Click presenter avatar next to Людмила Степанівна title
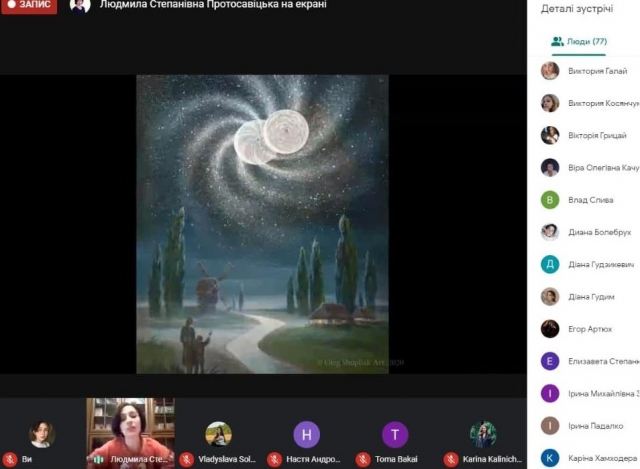Image resolution: width=640 pixels, height=469 pixels. [x=80, y=6]
